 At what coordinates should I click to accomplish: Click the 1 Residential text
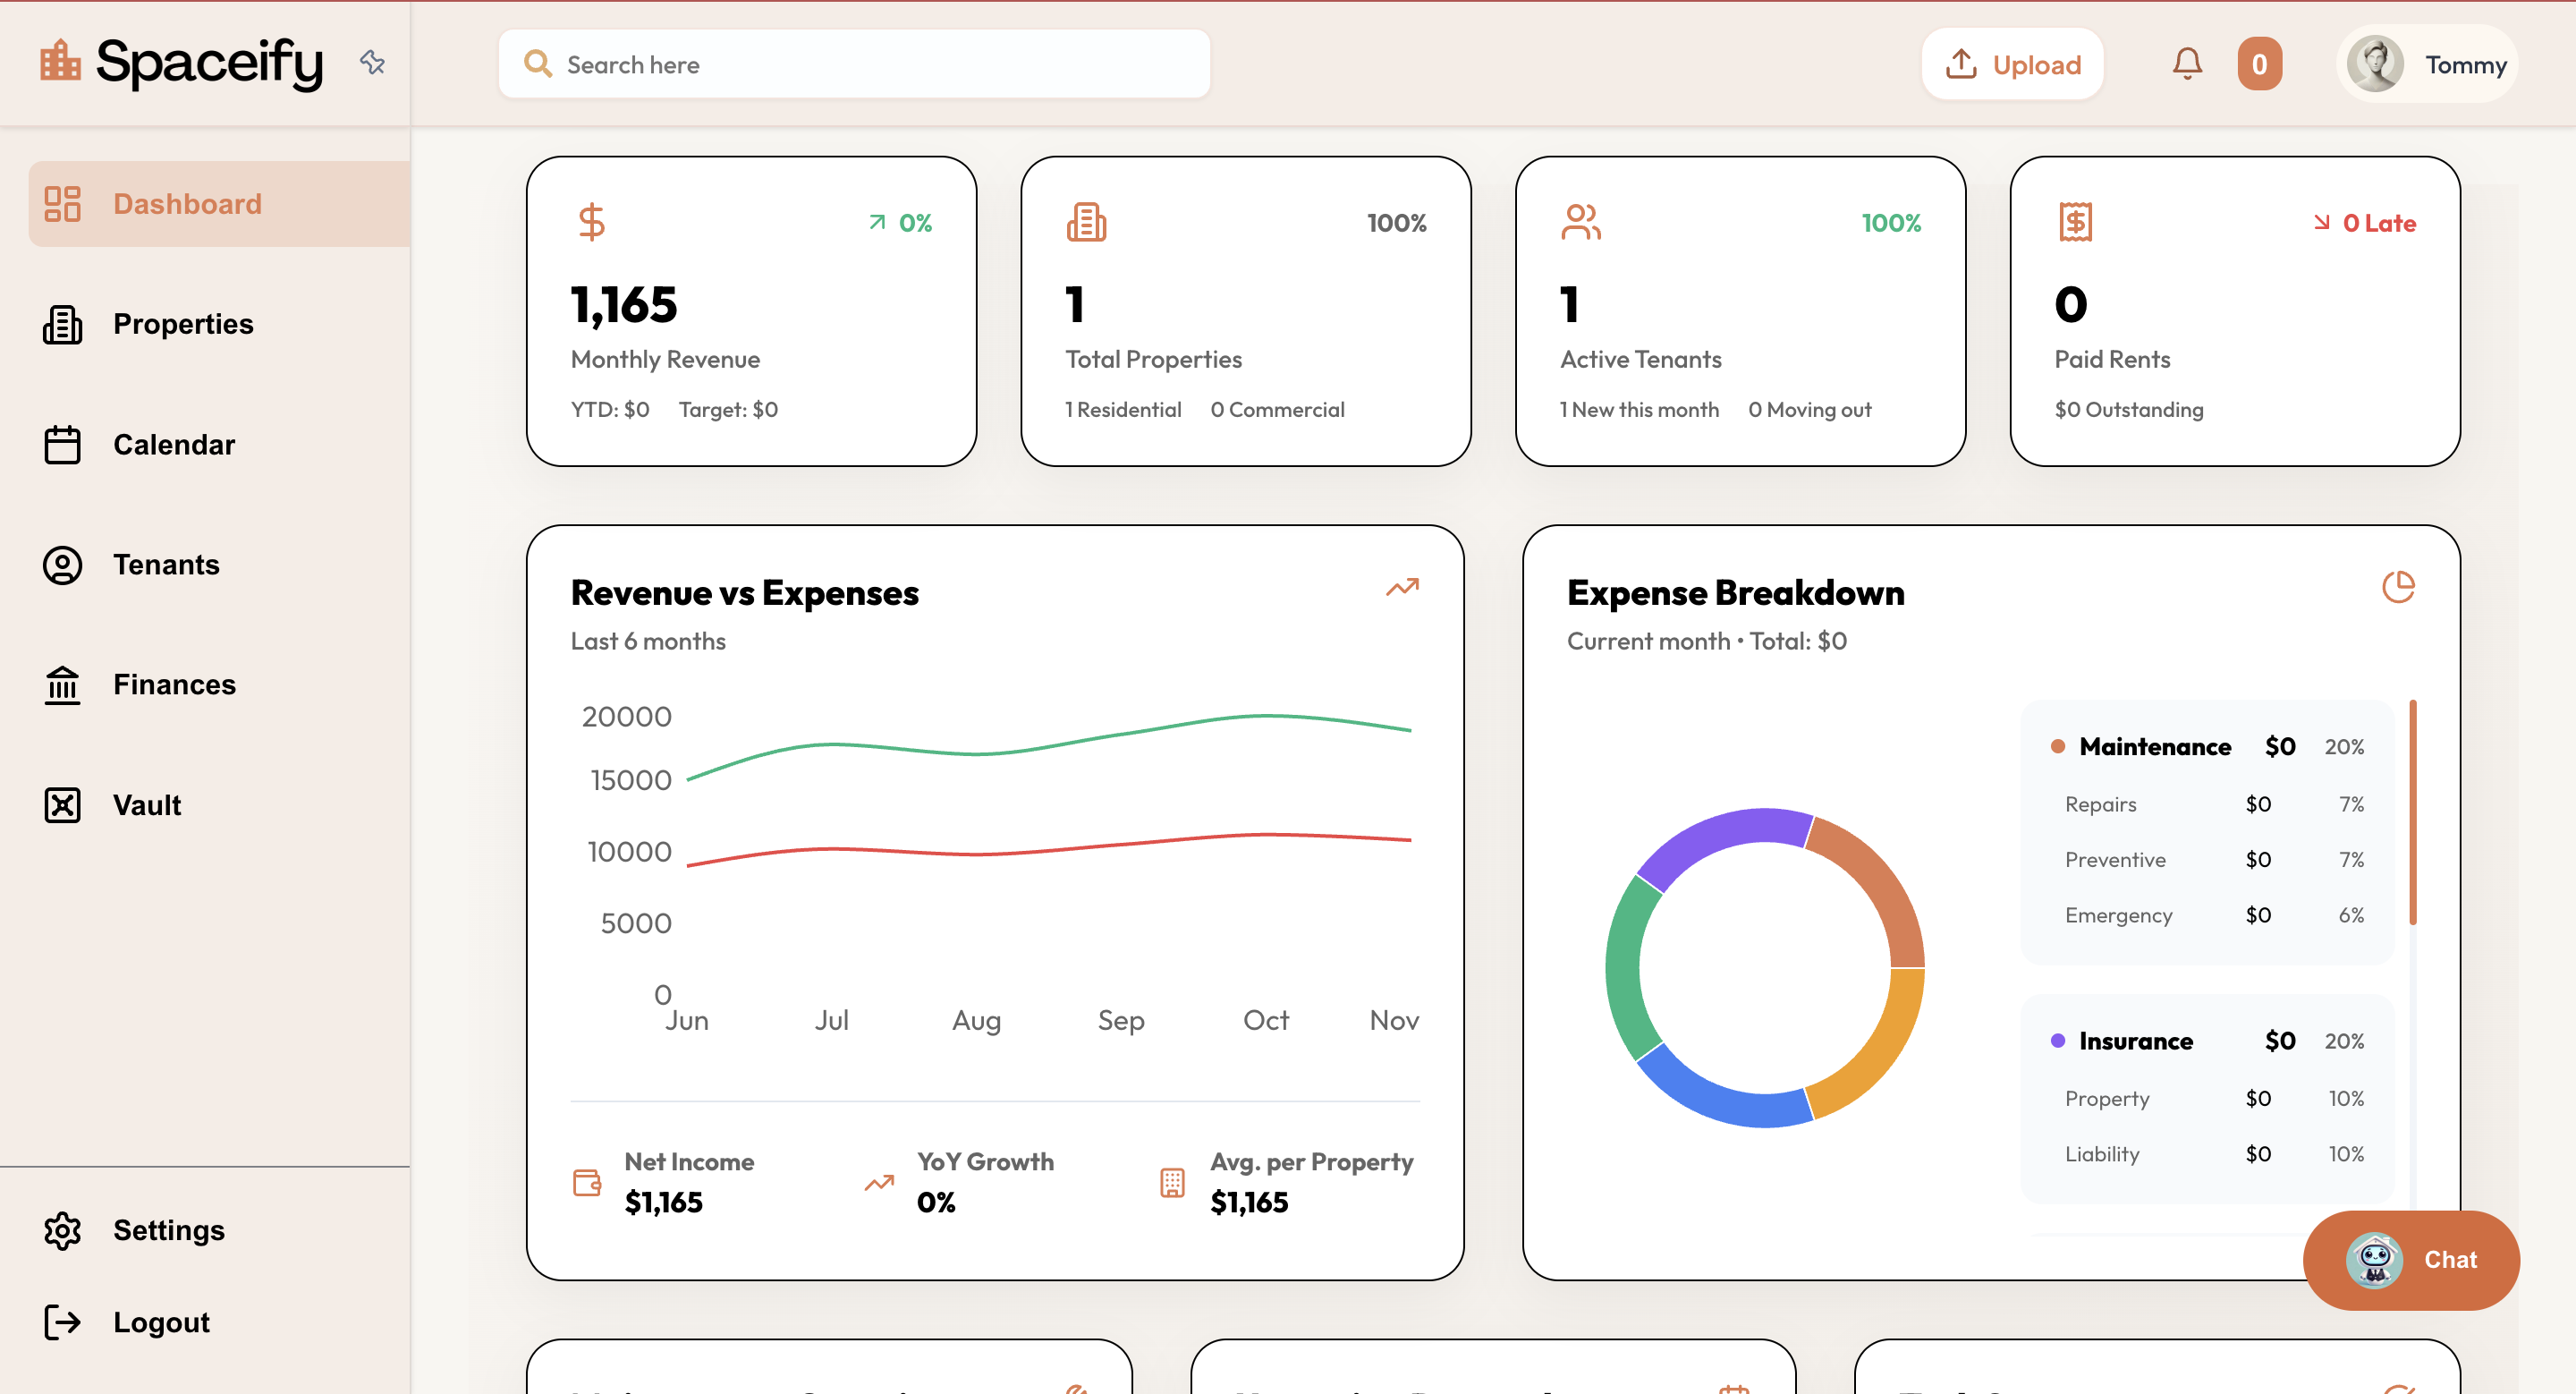pyautogui.click(x=1123, y=410)
